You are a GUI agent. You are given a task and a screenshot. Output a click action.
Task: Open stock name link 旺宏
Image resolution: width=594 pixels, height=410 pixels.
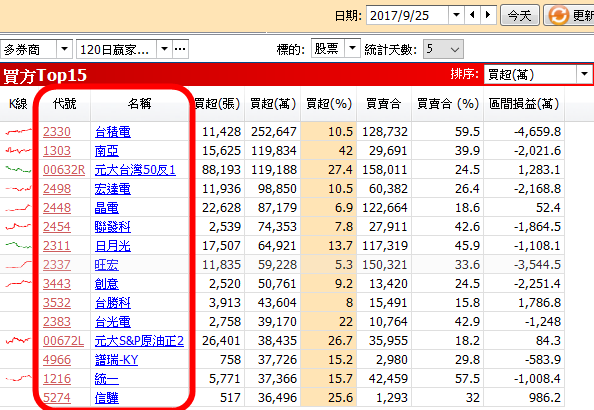pyautogui.click(x=106, y=265)
